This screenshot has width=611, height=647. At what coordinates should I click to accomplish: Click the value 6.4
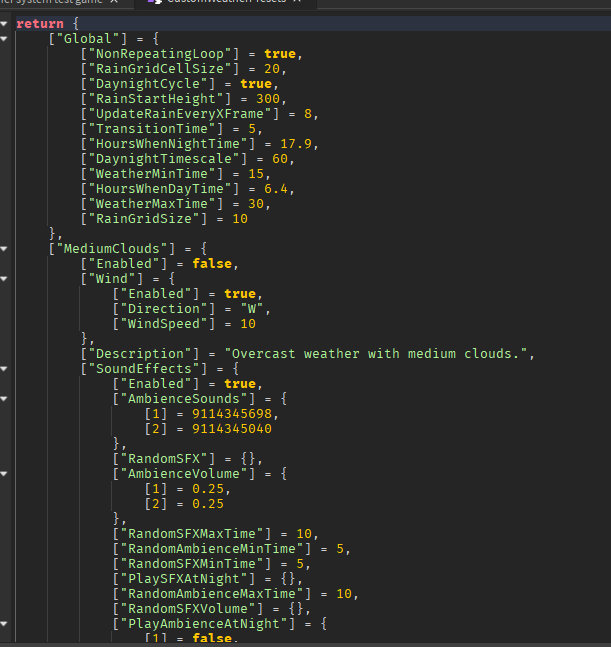pos(276,189)
